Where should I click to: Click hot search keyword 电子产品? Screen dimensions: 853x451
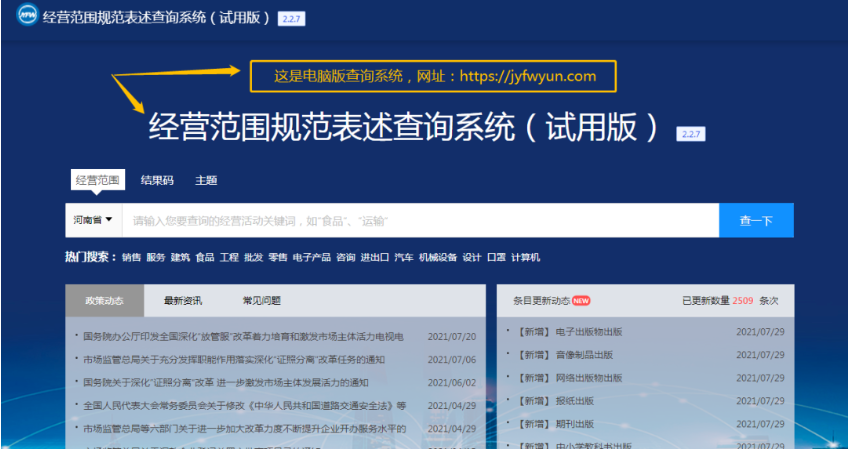(x=311, y=258)
